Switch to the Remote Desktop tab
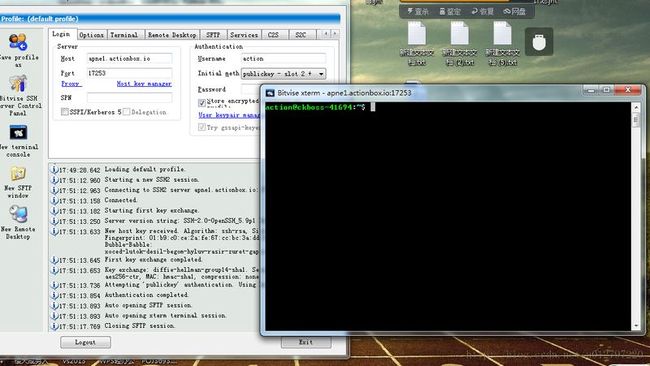 click(x=172, y=35)
